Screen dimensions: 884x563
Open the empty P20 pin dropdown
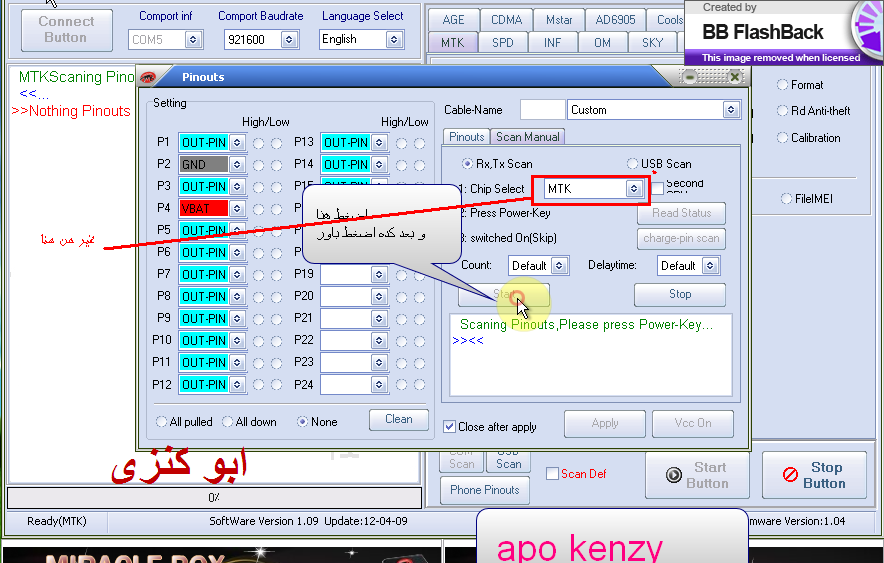[379, 296]
